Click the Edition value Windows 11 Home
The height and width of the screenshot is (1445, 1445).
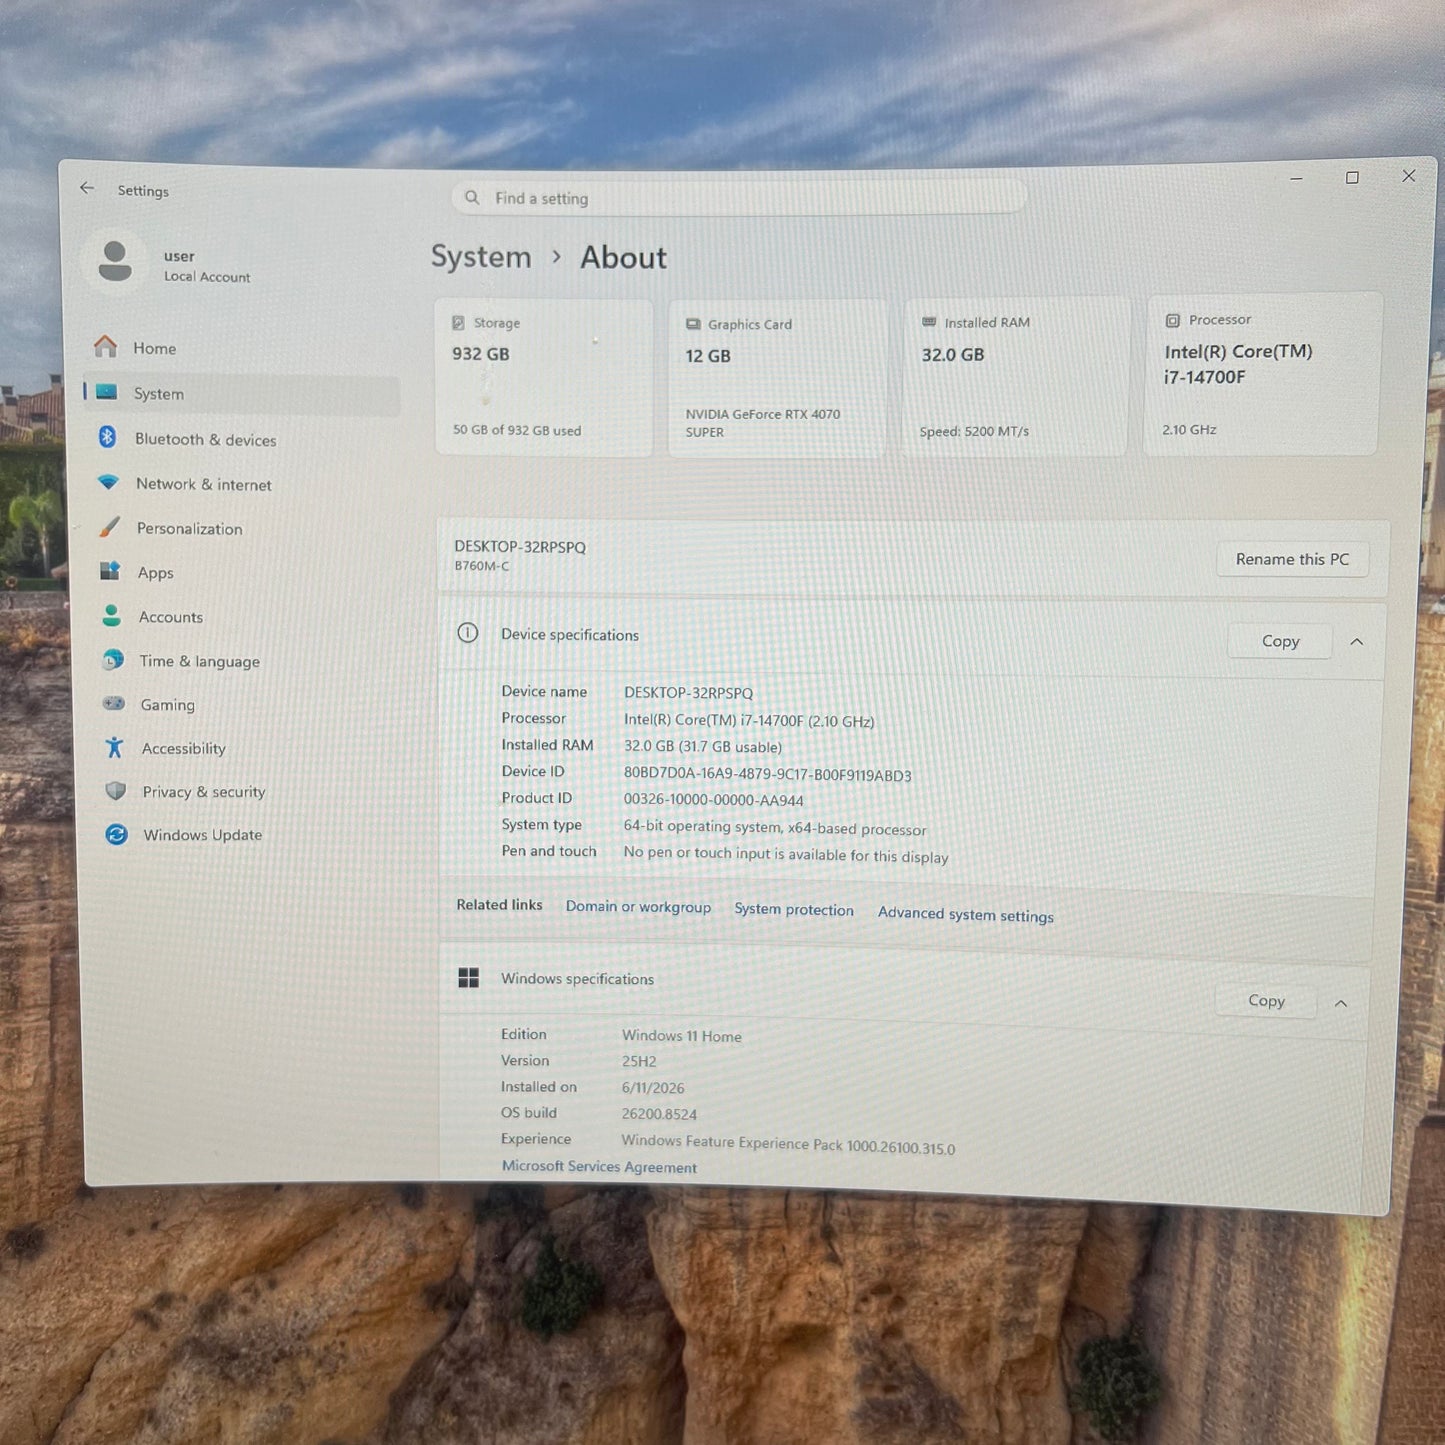tap(682, 1036)
